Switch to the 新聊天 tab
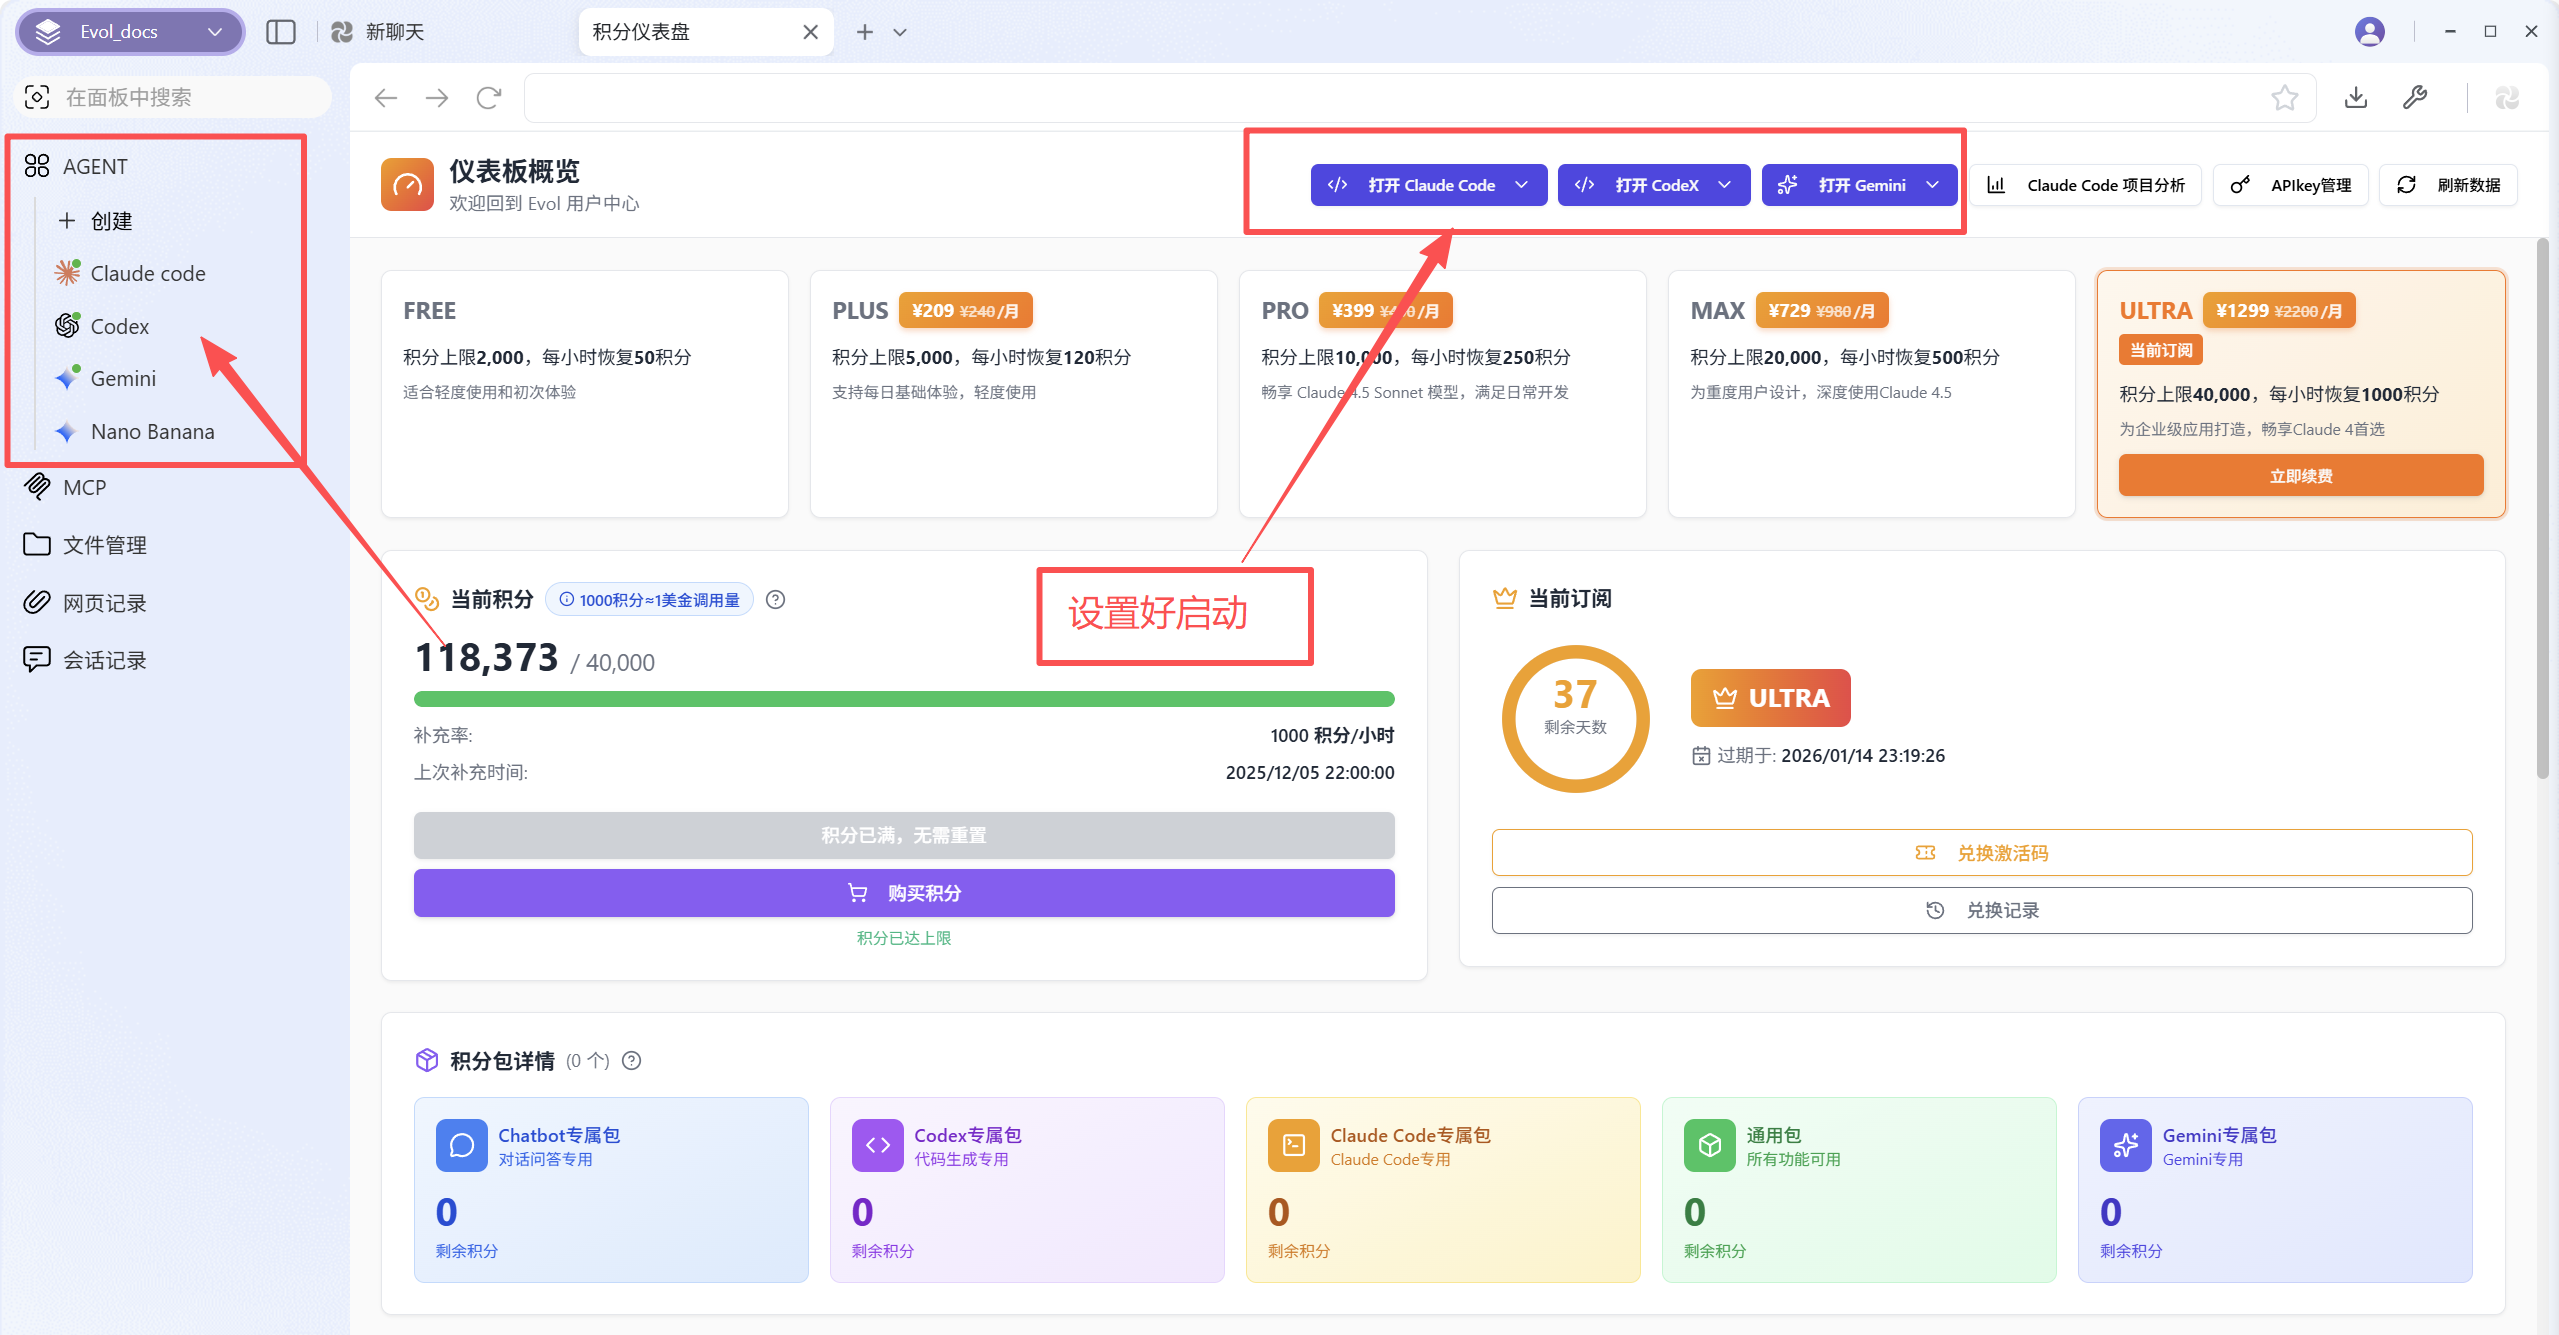Image resolution: width=2559 pixels, height=1335 pixels. click(x=394, y=32)
